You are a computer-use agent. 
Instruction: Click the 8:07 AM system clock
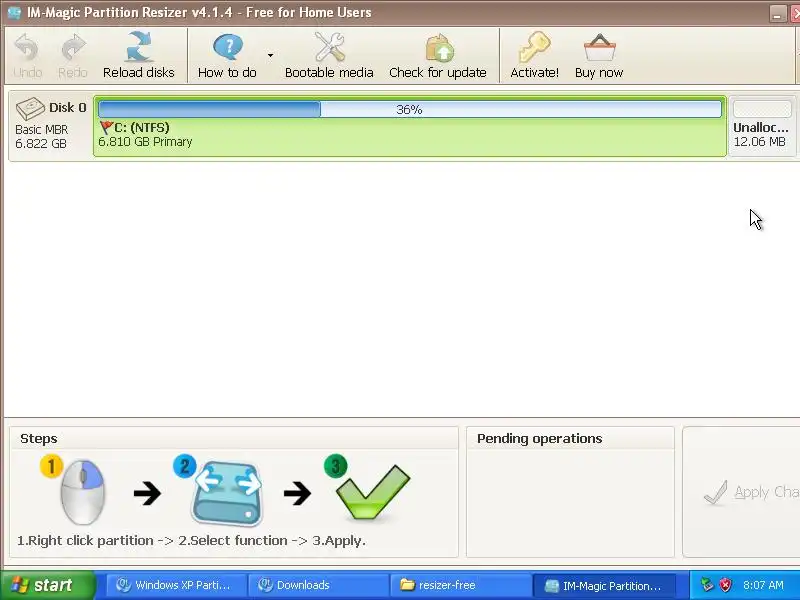[x=763, y=585]
